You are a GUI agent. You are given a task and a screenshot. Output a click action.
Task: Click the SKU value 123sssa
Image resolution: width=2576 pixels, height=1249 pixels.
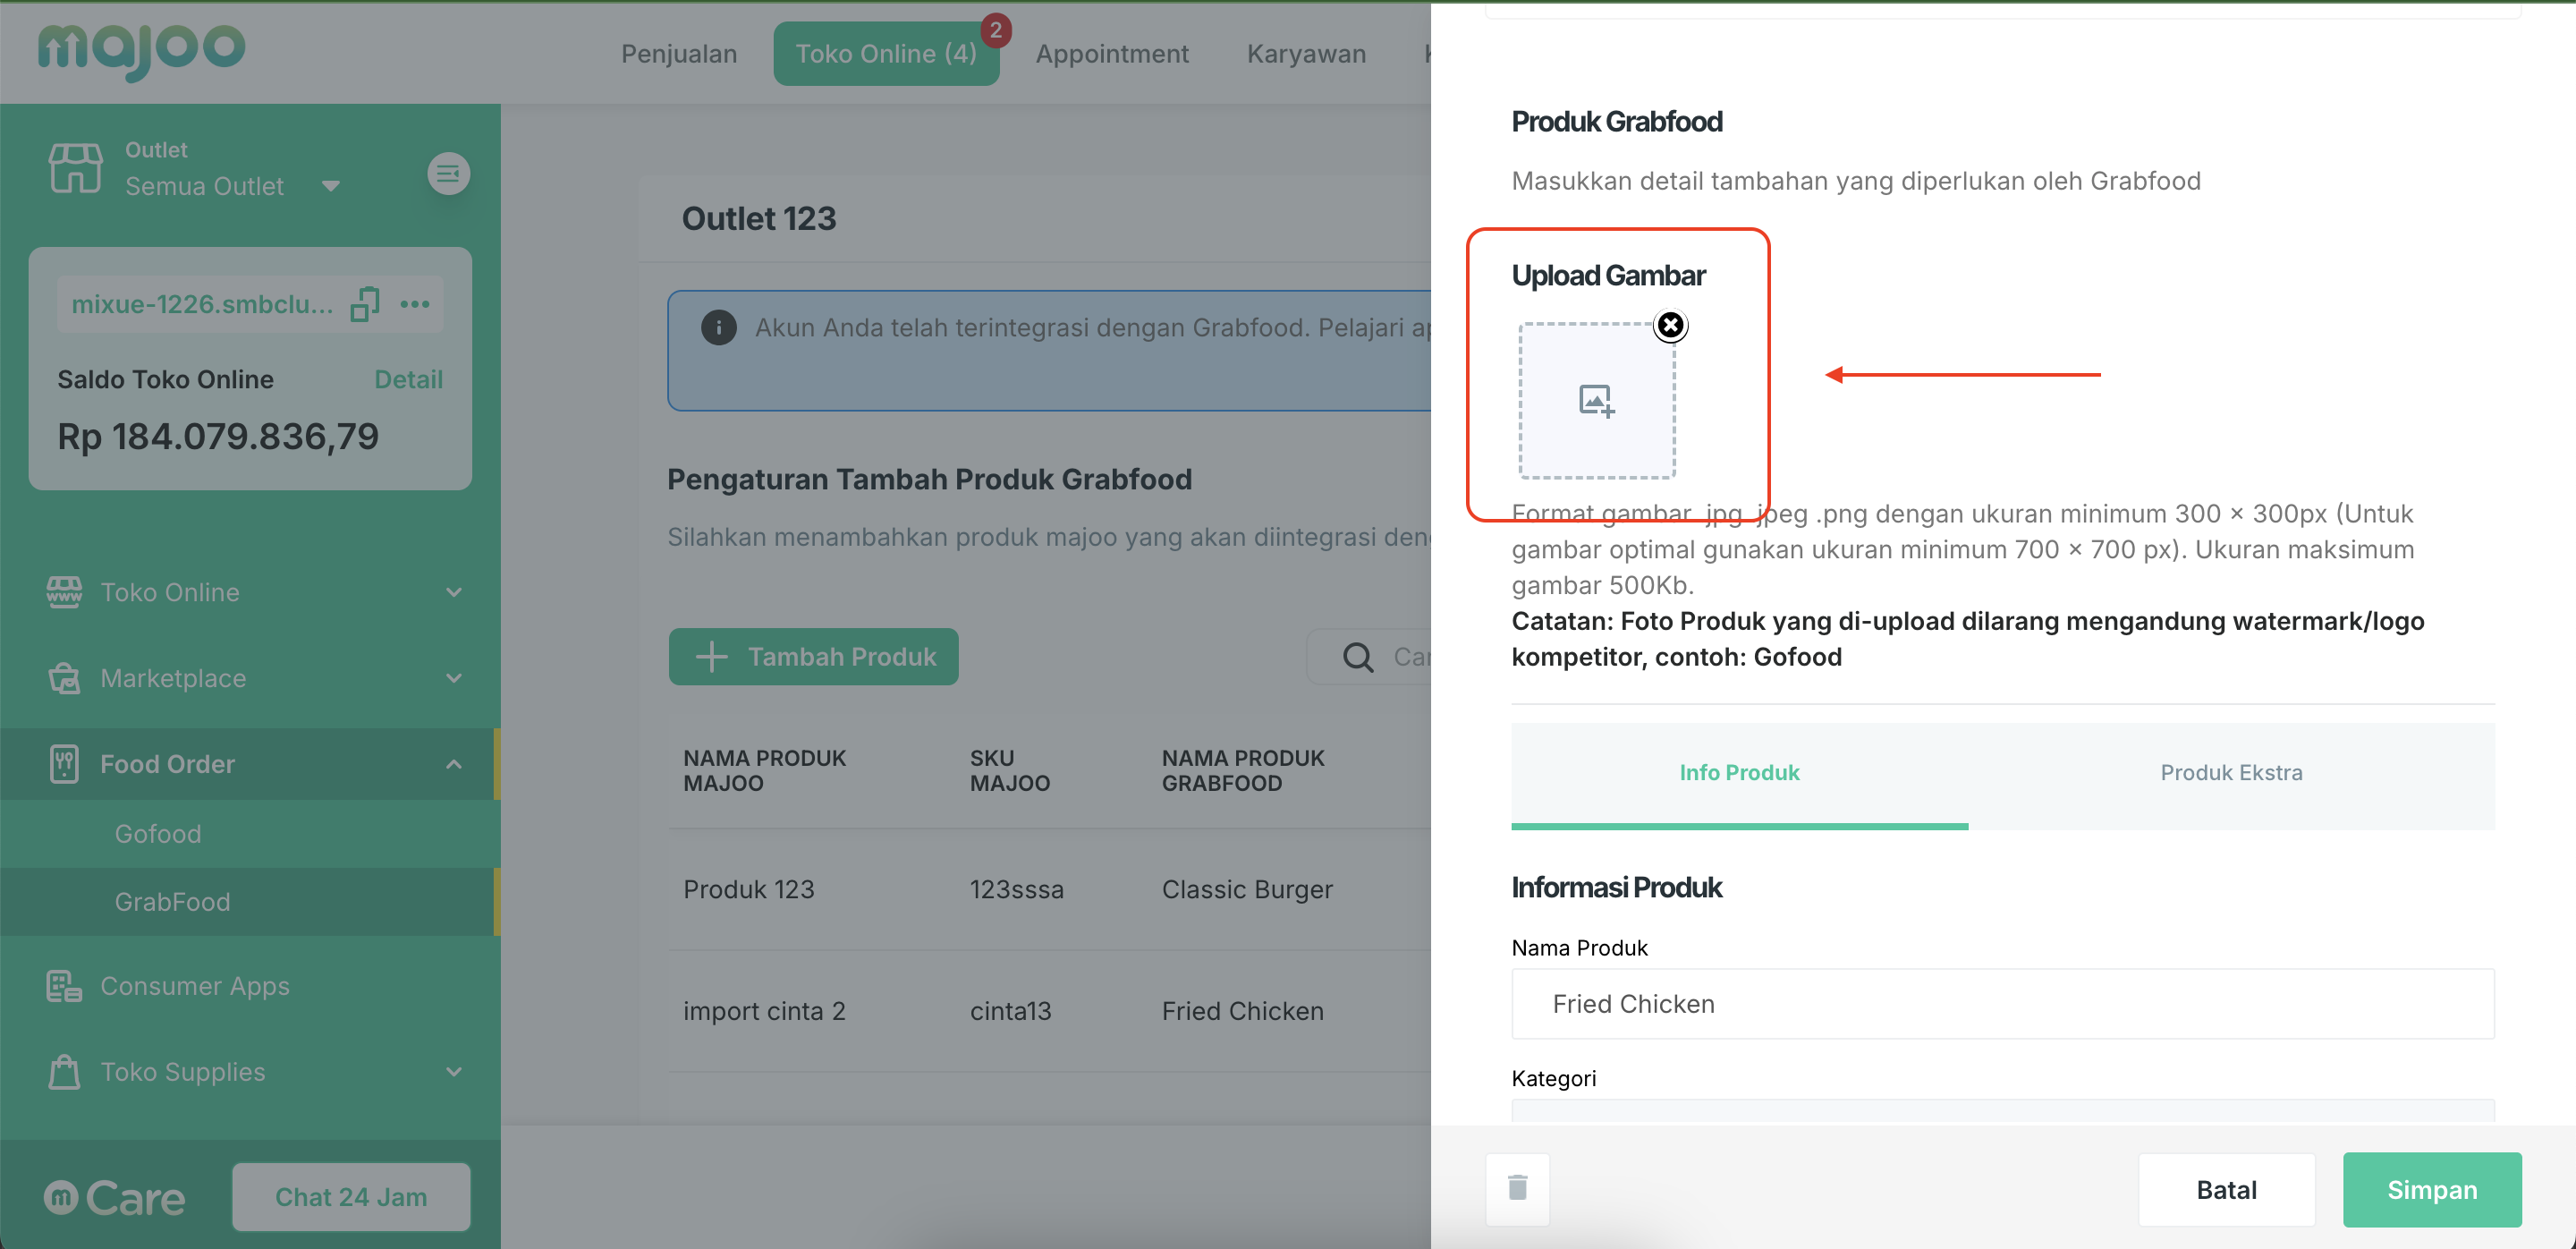[x=1016, y=890]
